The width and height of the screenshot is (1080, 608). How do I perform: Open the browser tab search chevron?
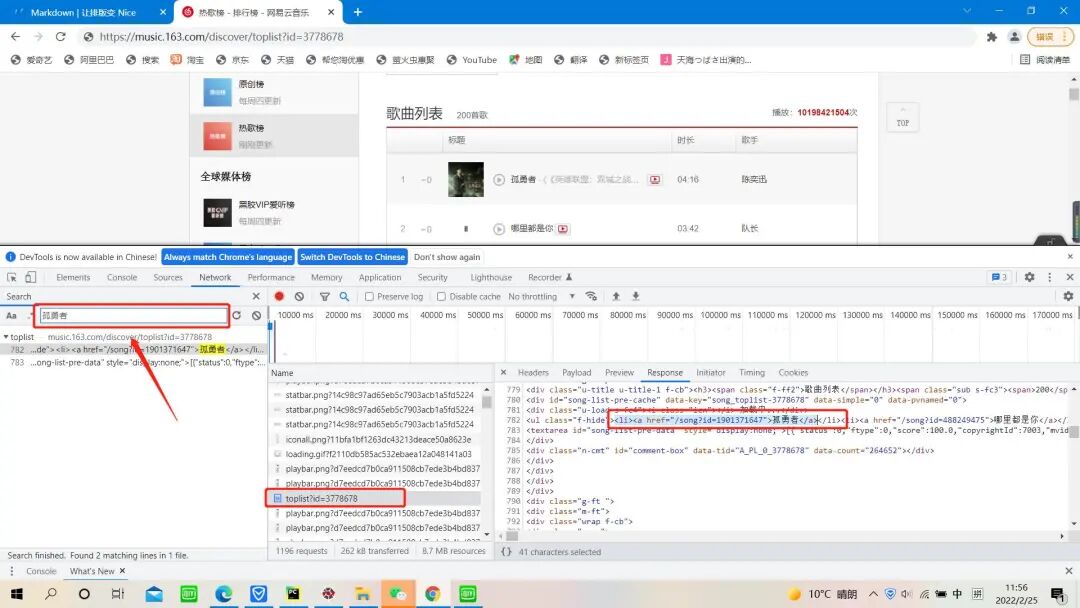click(967, 11)
